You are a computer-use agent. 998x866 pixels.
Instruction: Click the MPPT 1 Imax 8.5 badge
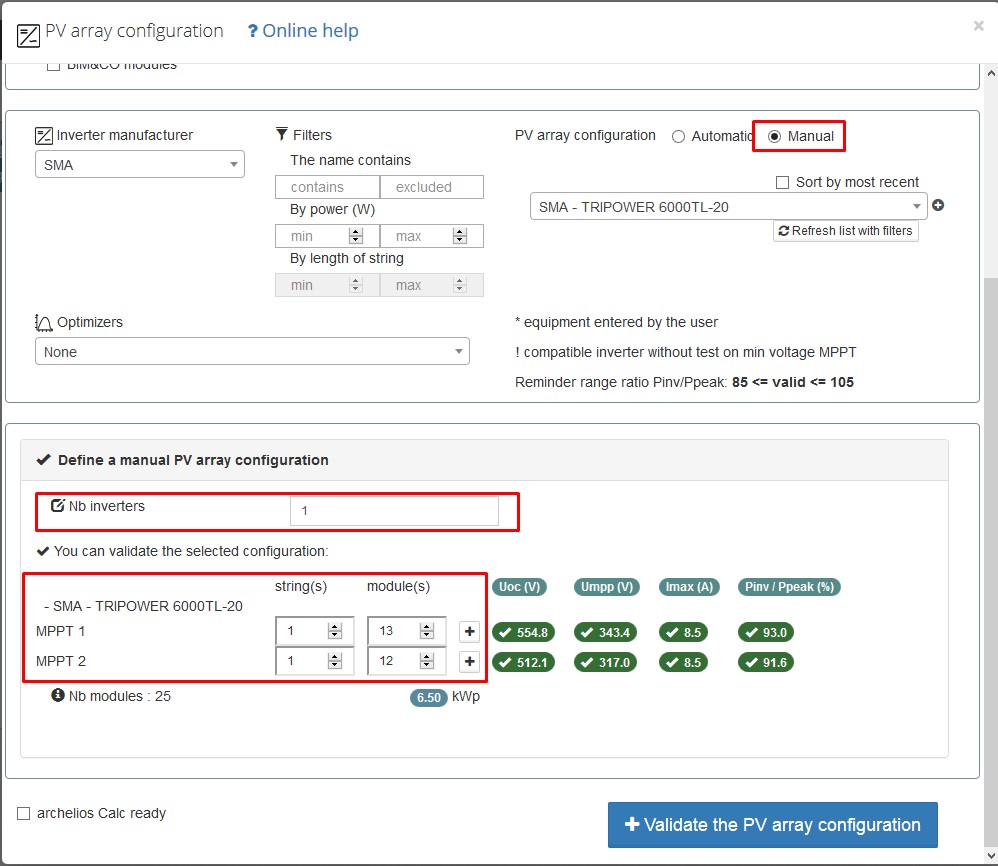(x=684, y=632)
